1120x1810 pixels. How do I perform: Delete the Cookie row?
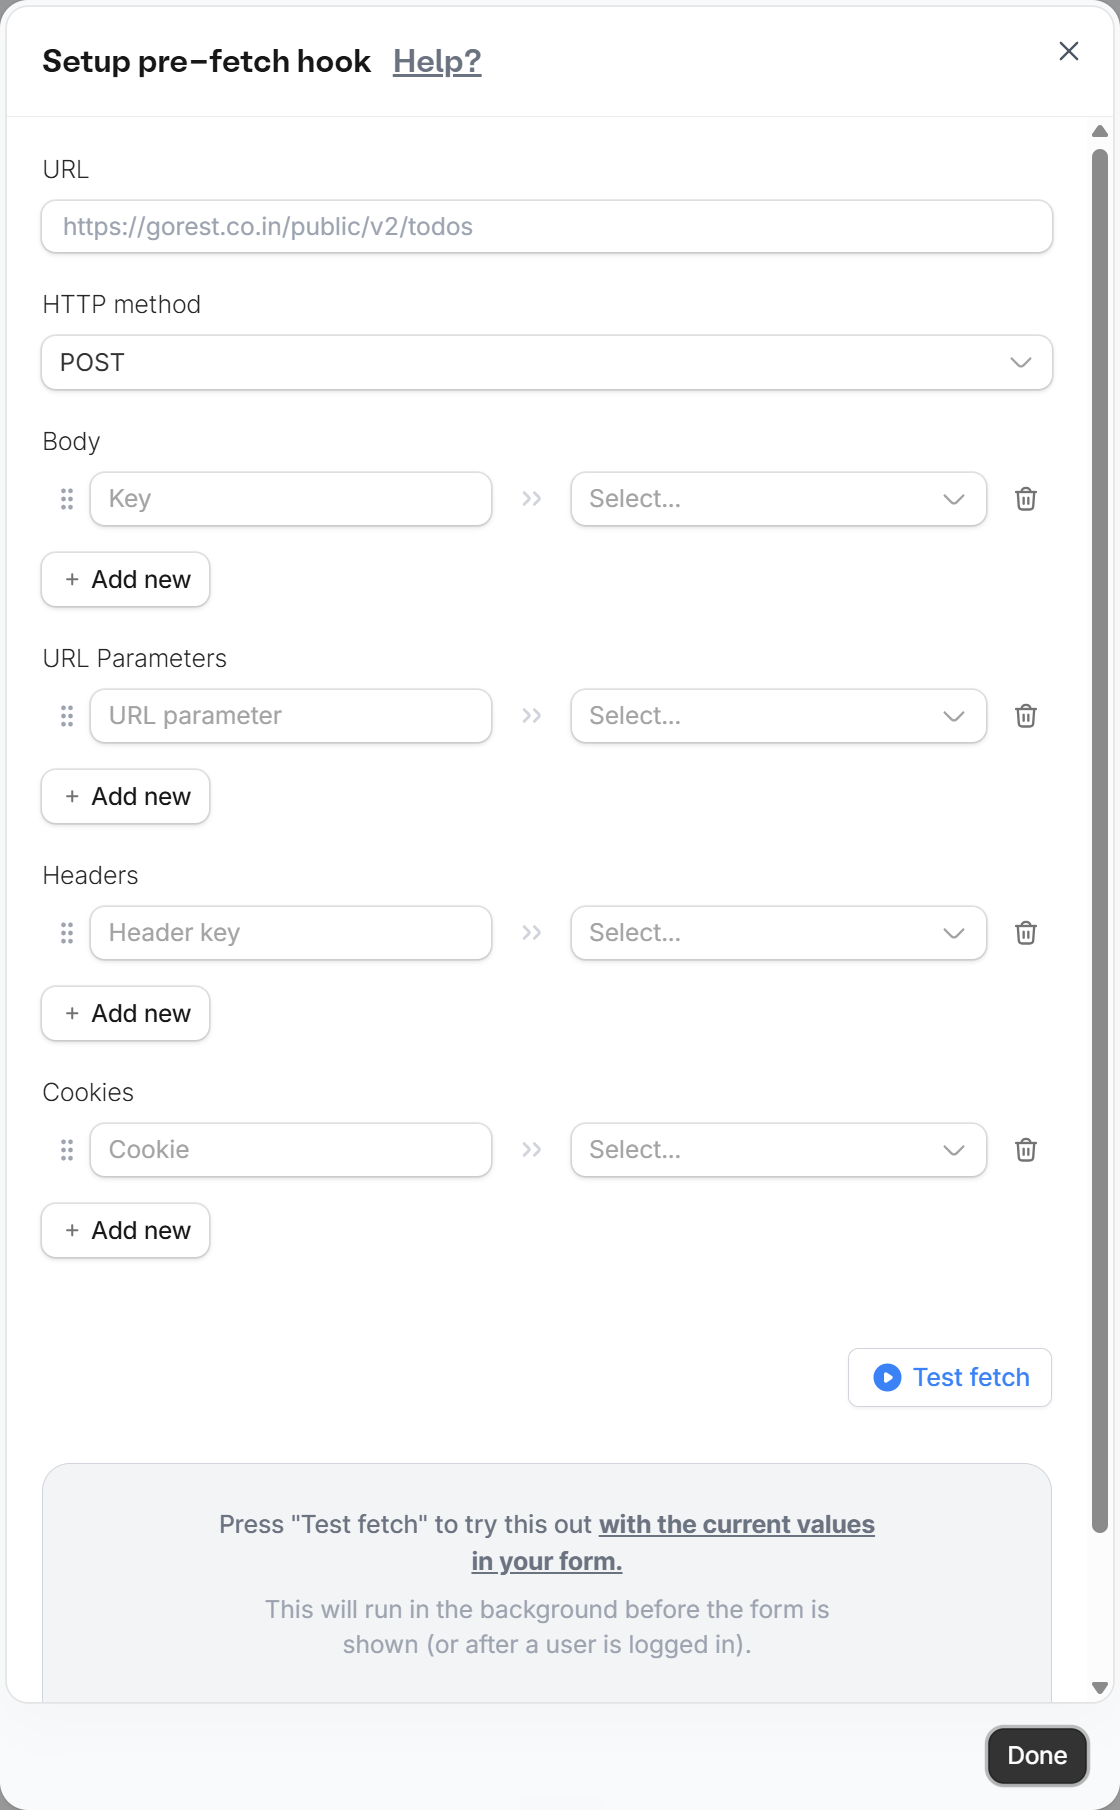[x=1026, y=1150]
